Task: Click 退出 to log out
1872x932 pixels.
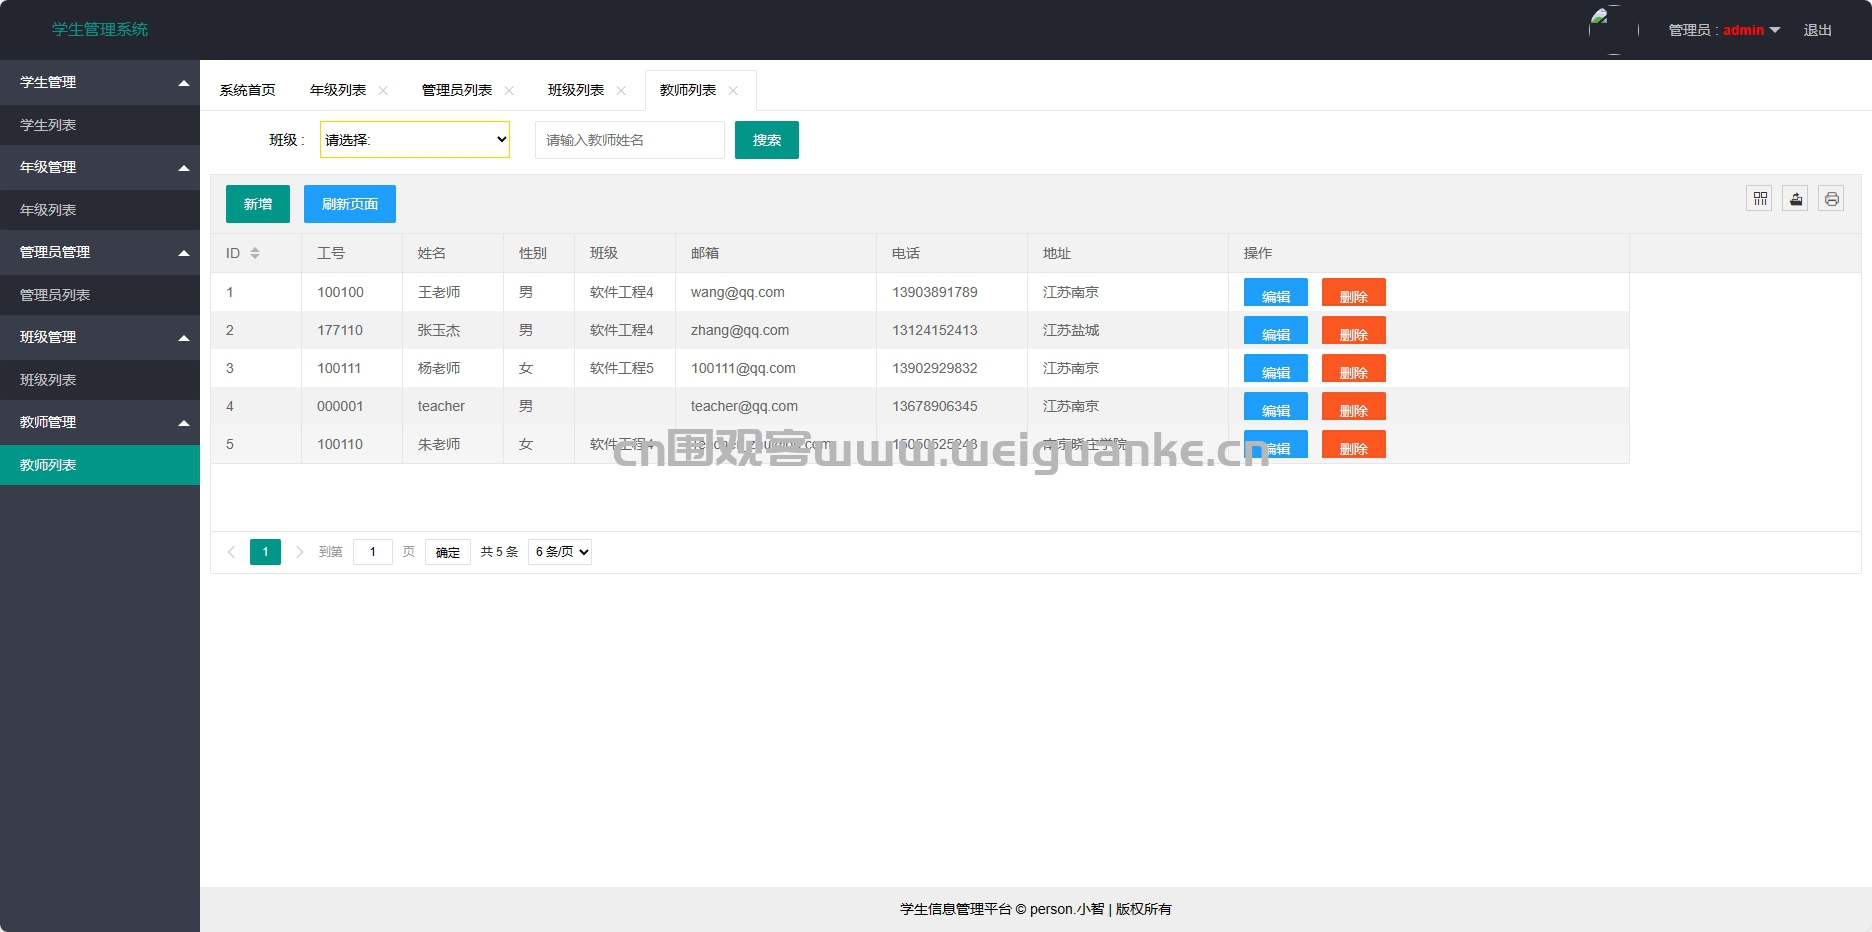Action: [x=1818, y=30]
